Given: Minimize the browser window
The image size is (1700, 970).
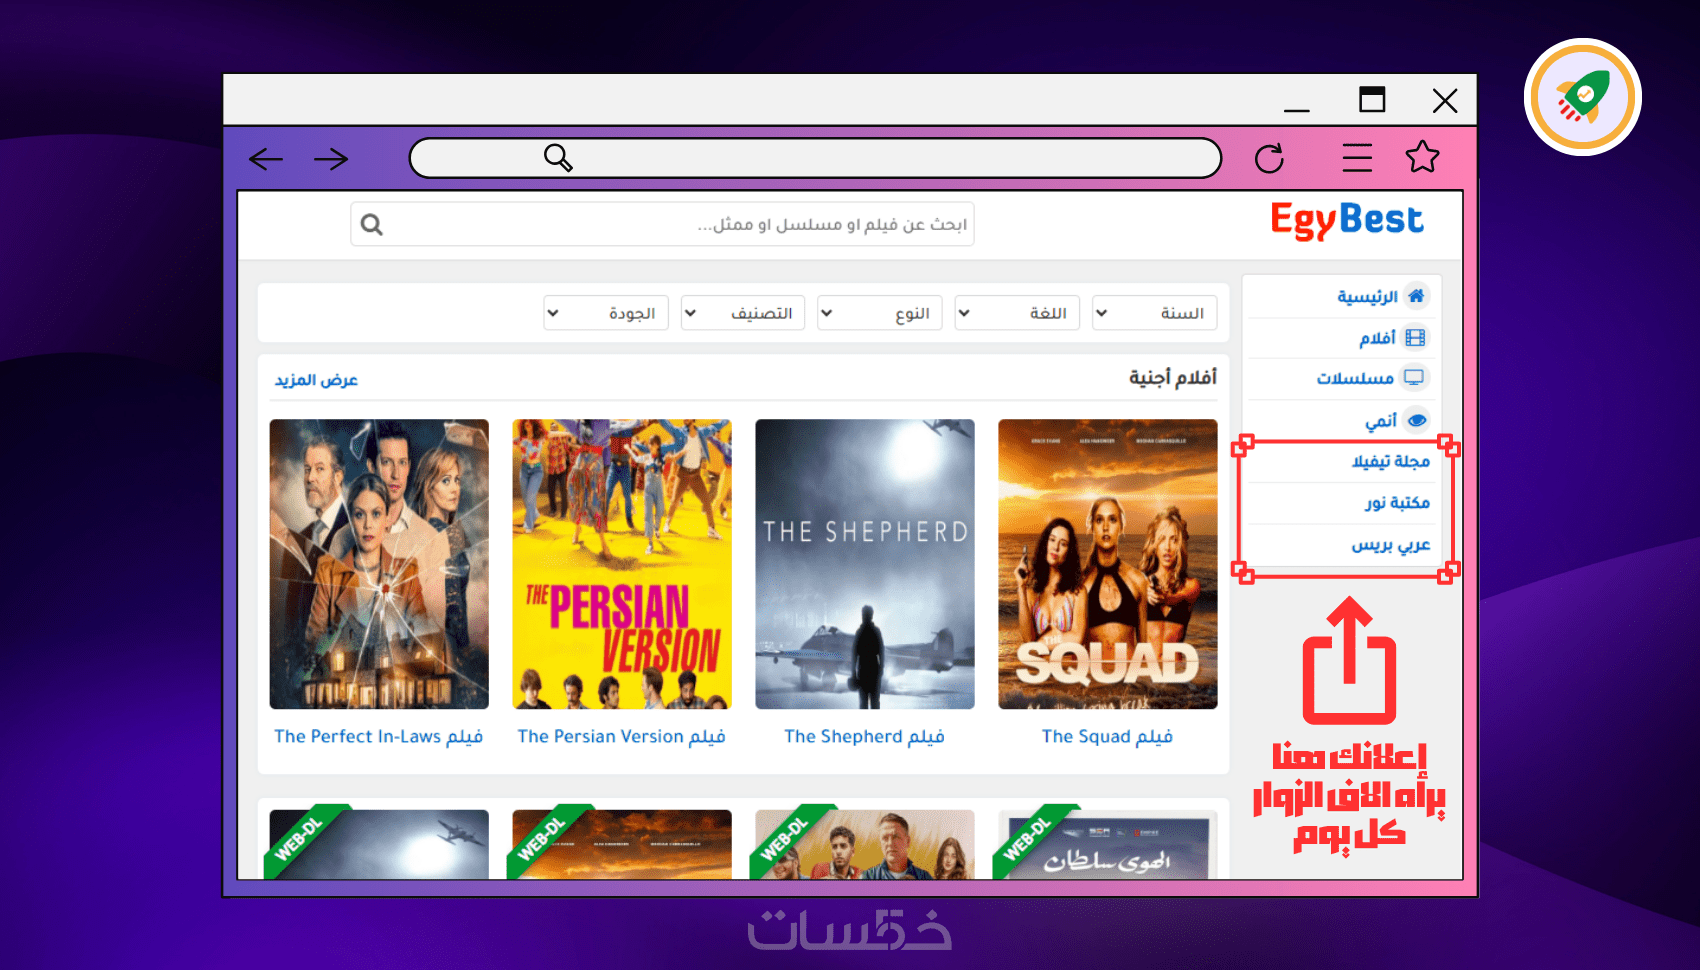Looking at the screenshot, I should [1297, 109].
